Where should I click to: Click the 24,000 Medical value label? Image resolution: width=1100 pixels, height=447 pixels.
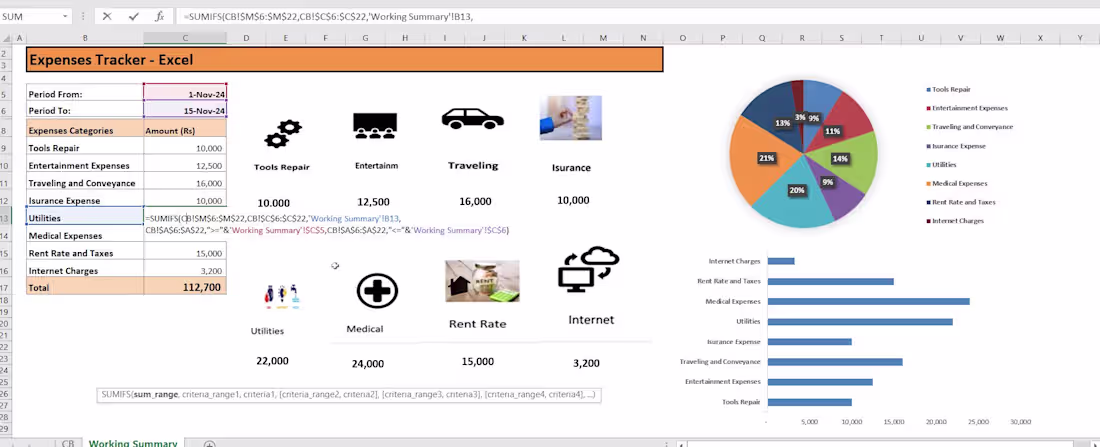pyautogui.click(x=368, y=363)
